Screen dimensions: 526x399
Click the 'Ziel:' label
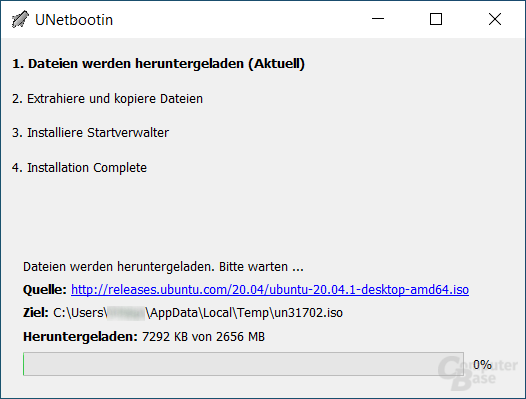pos(36,313)
